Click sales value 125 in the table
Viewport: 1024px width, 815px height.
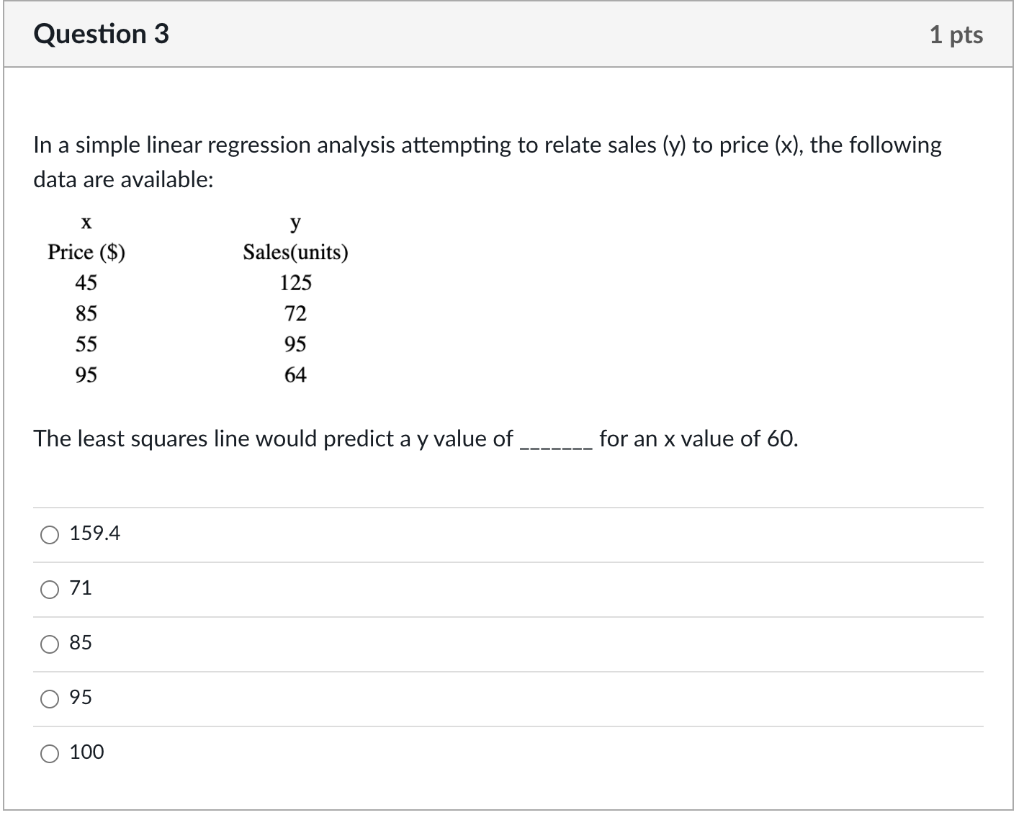(295, 284)
